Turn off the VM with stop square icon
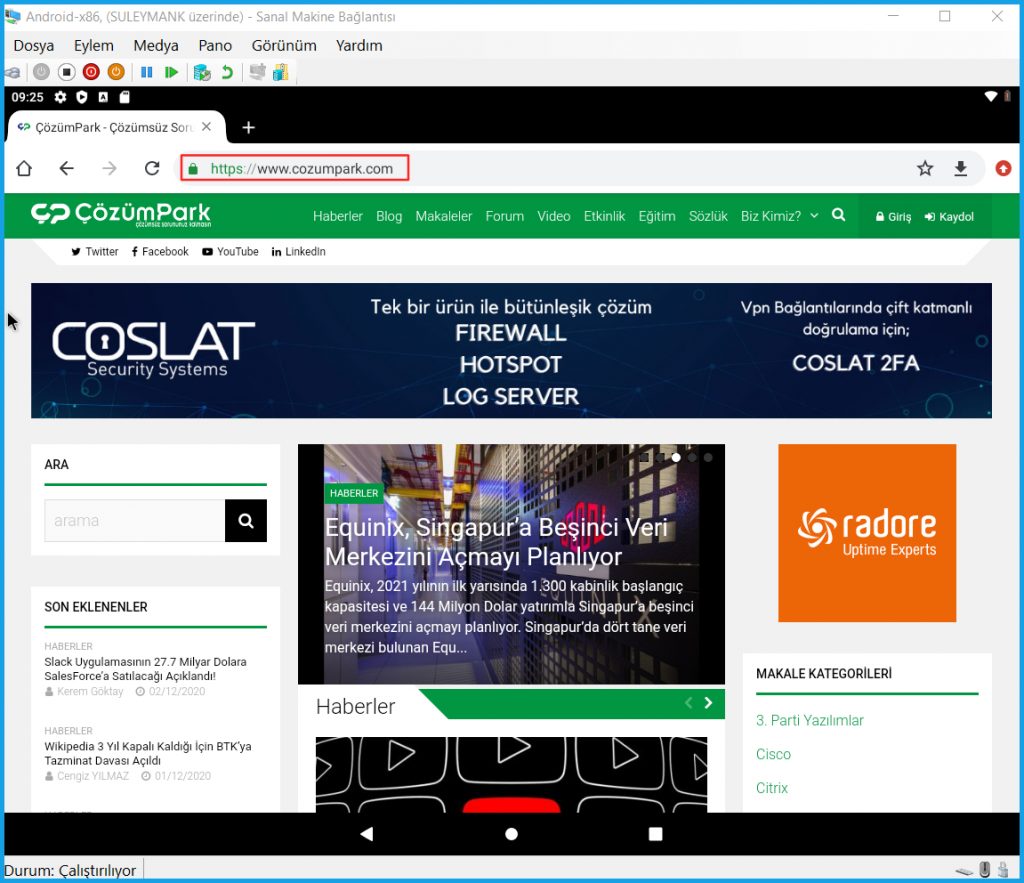Viewport: 1024px width, 883px height. point(66,72)
